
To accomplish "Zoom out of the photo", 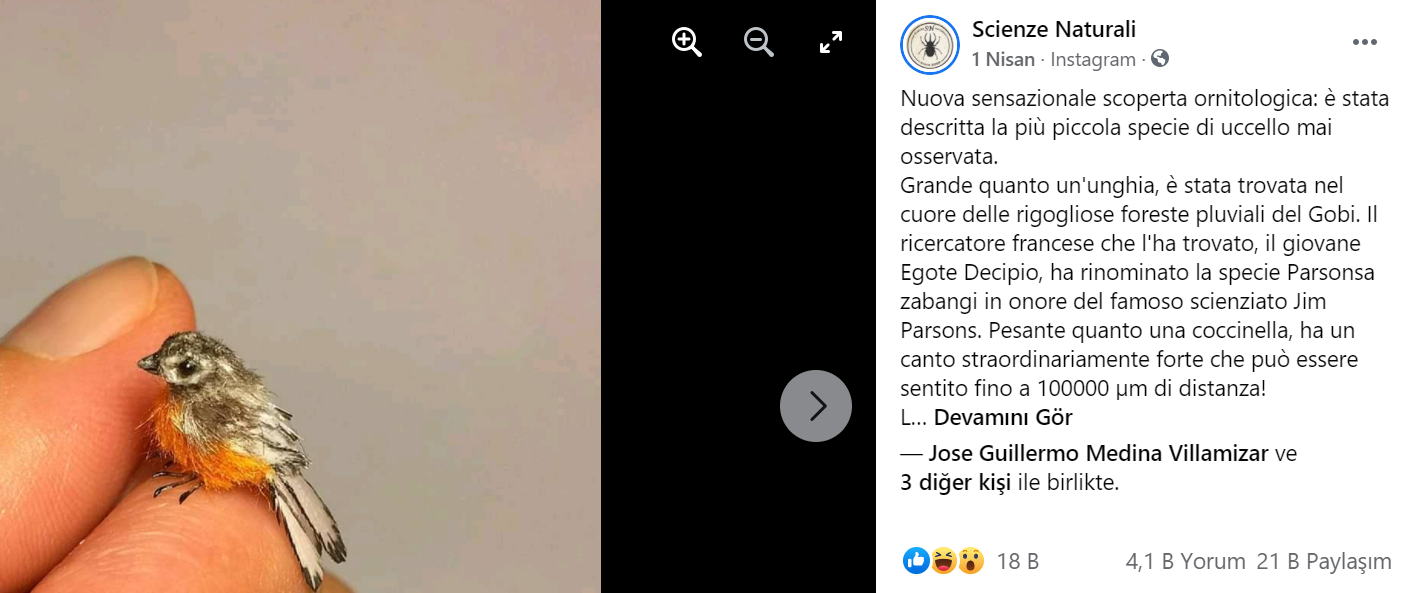I will [x=759, y=42].
